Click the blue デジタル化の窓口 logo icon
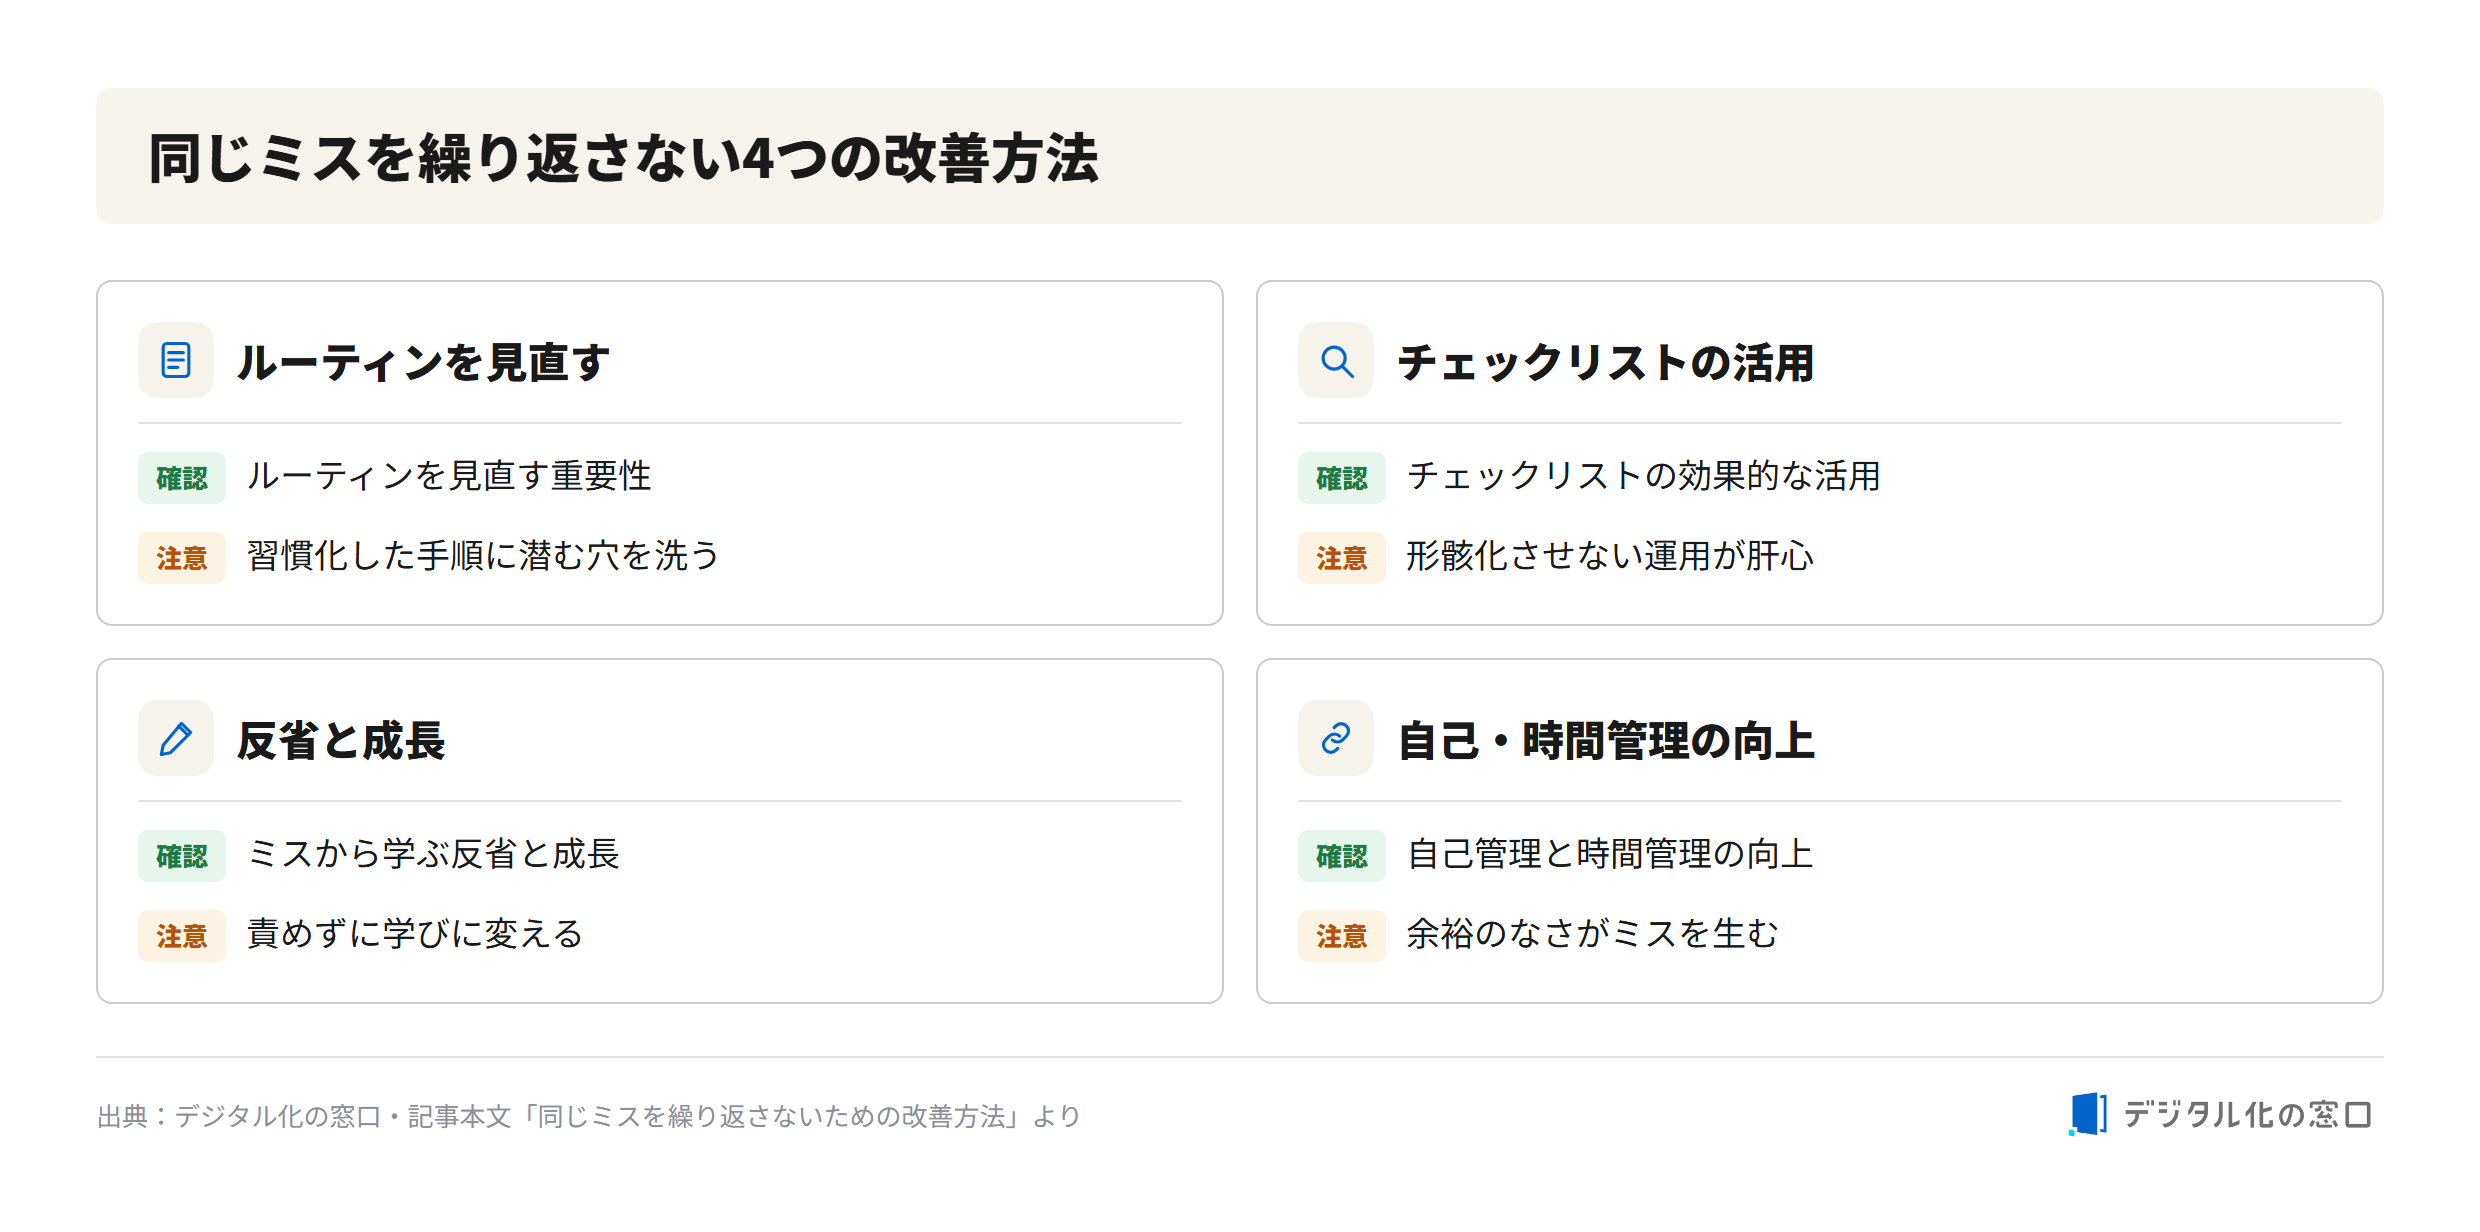 (2087, 1114)
